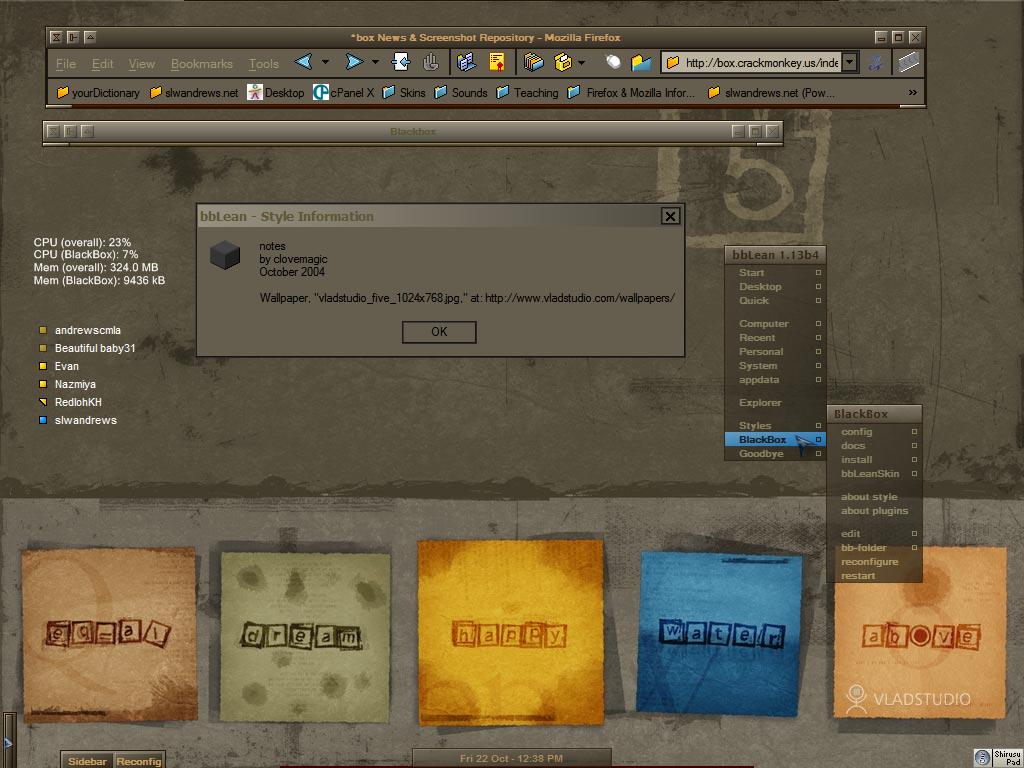Close the bbLean Style Information dialog
1024x768 pixels.
coord(670,216)
